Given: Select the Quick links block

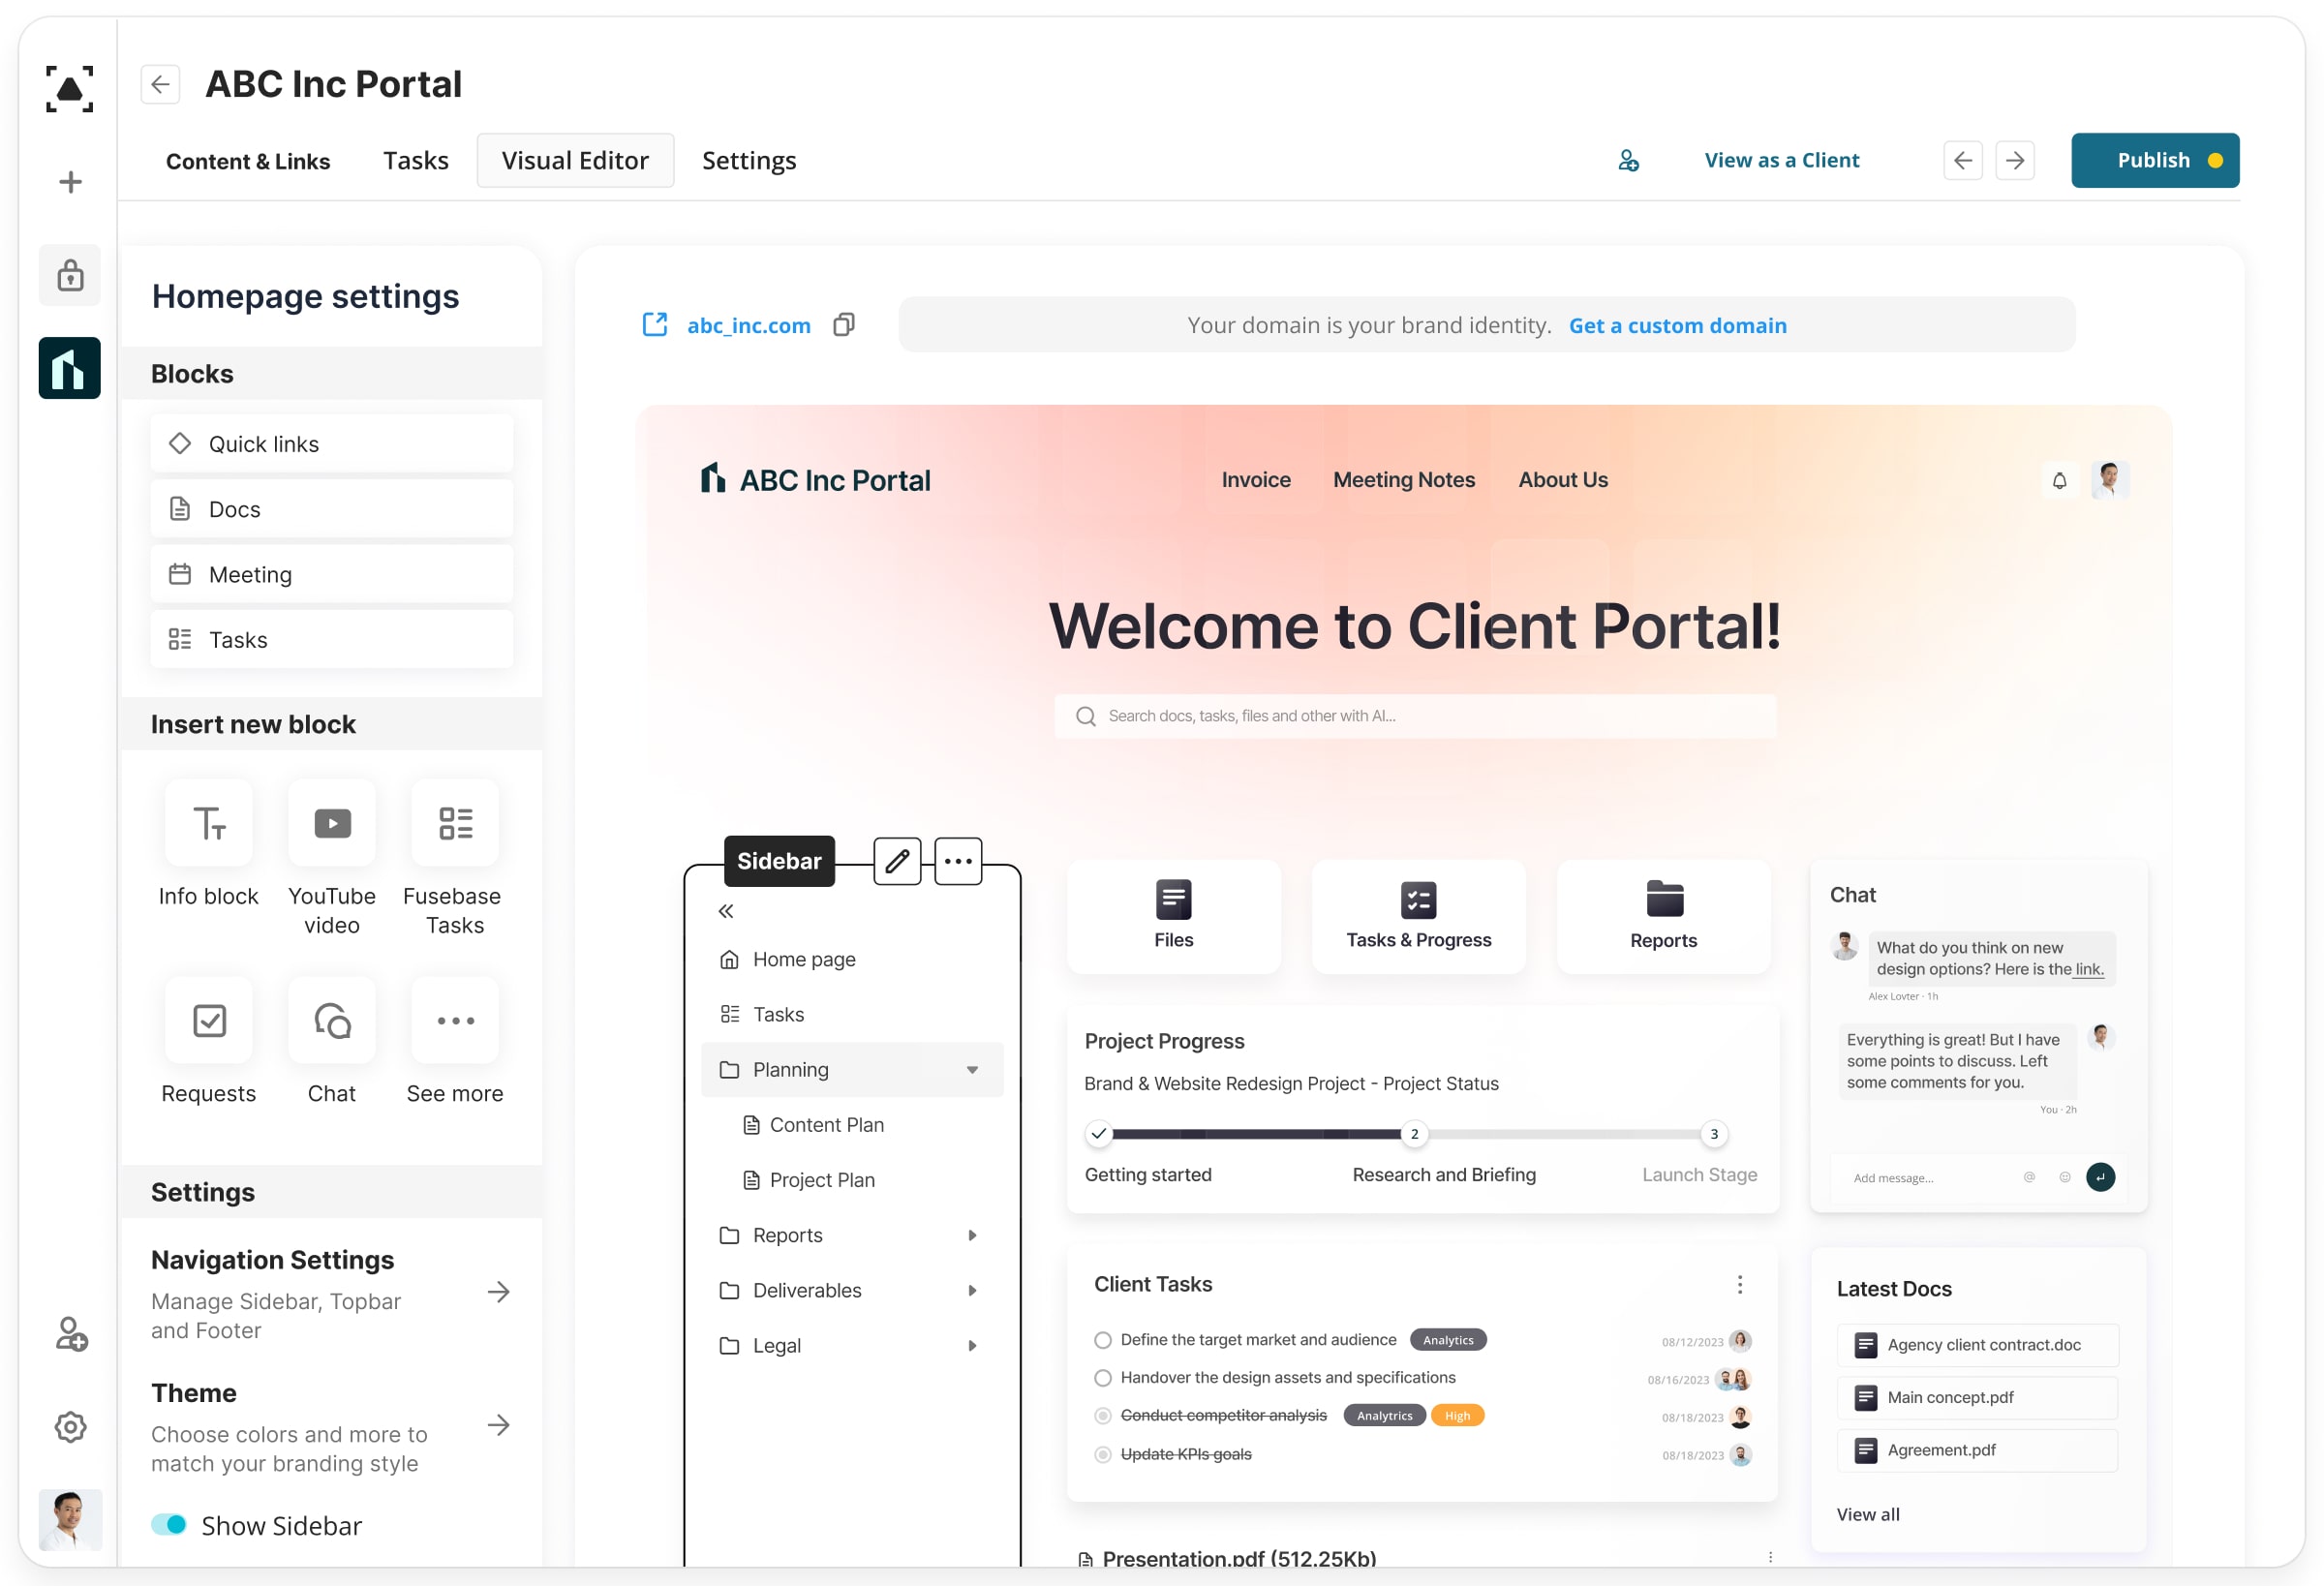Looking at the screenshot, I should 332,443.
